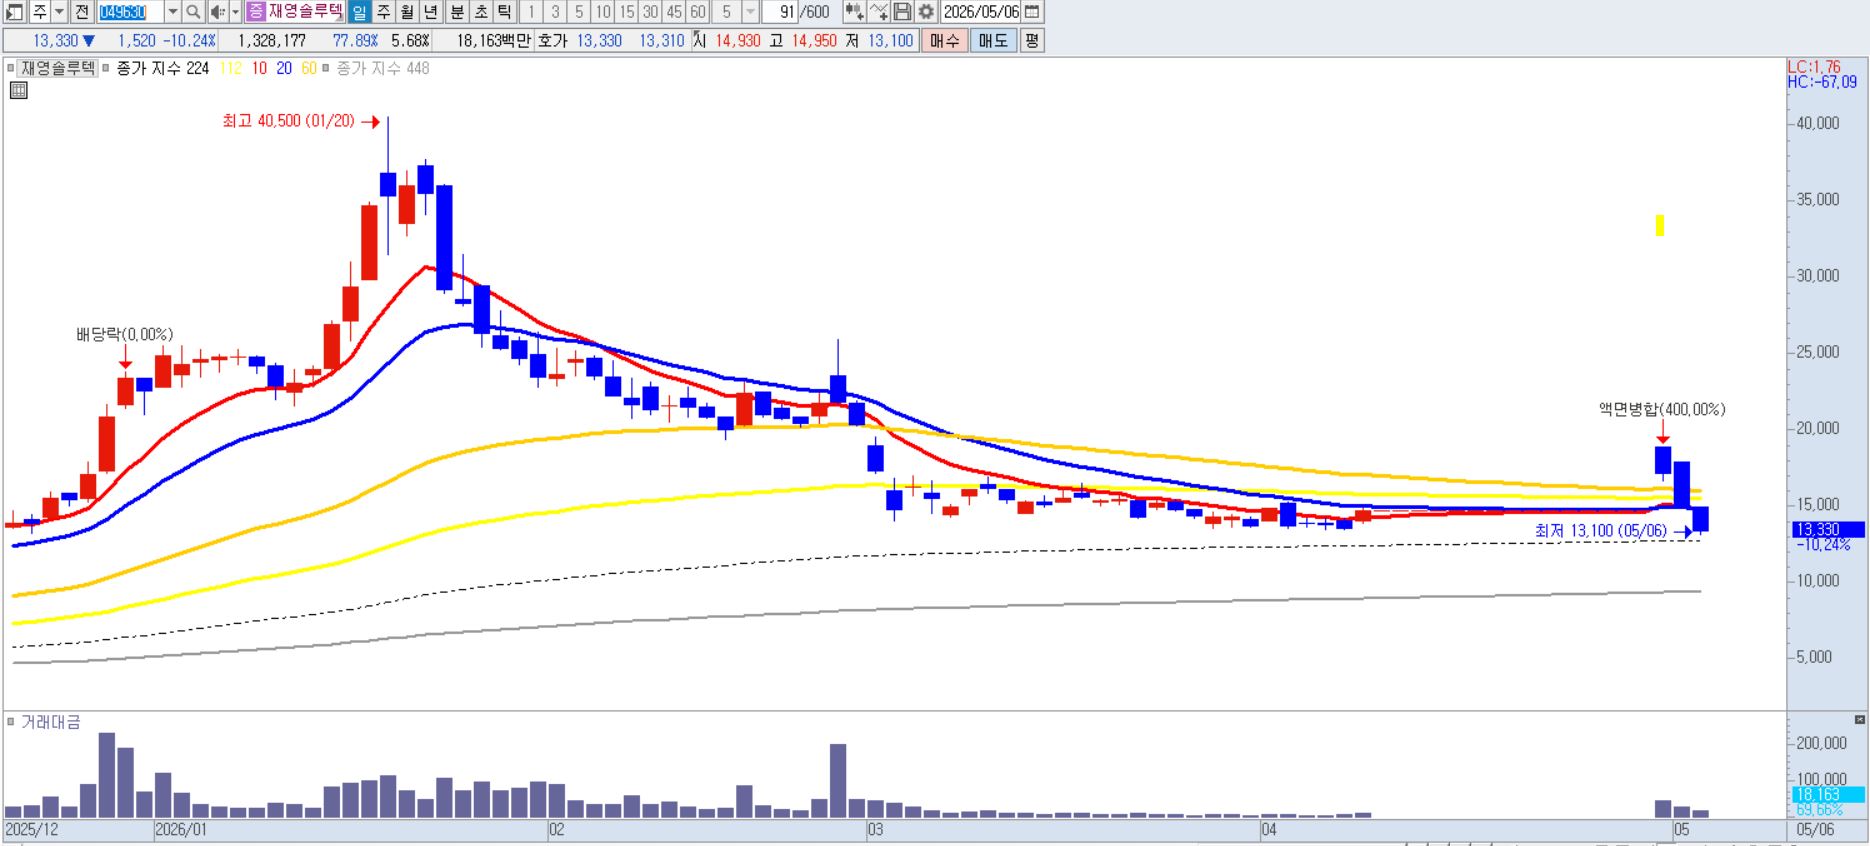1870x846 pixels.
Task: Choose interval 30 button
Action: pyautogui.click(x=651, y=12)
